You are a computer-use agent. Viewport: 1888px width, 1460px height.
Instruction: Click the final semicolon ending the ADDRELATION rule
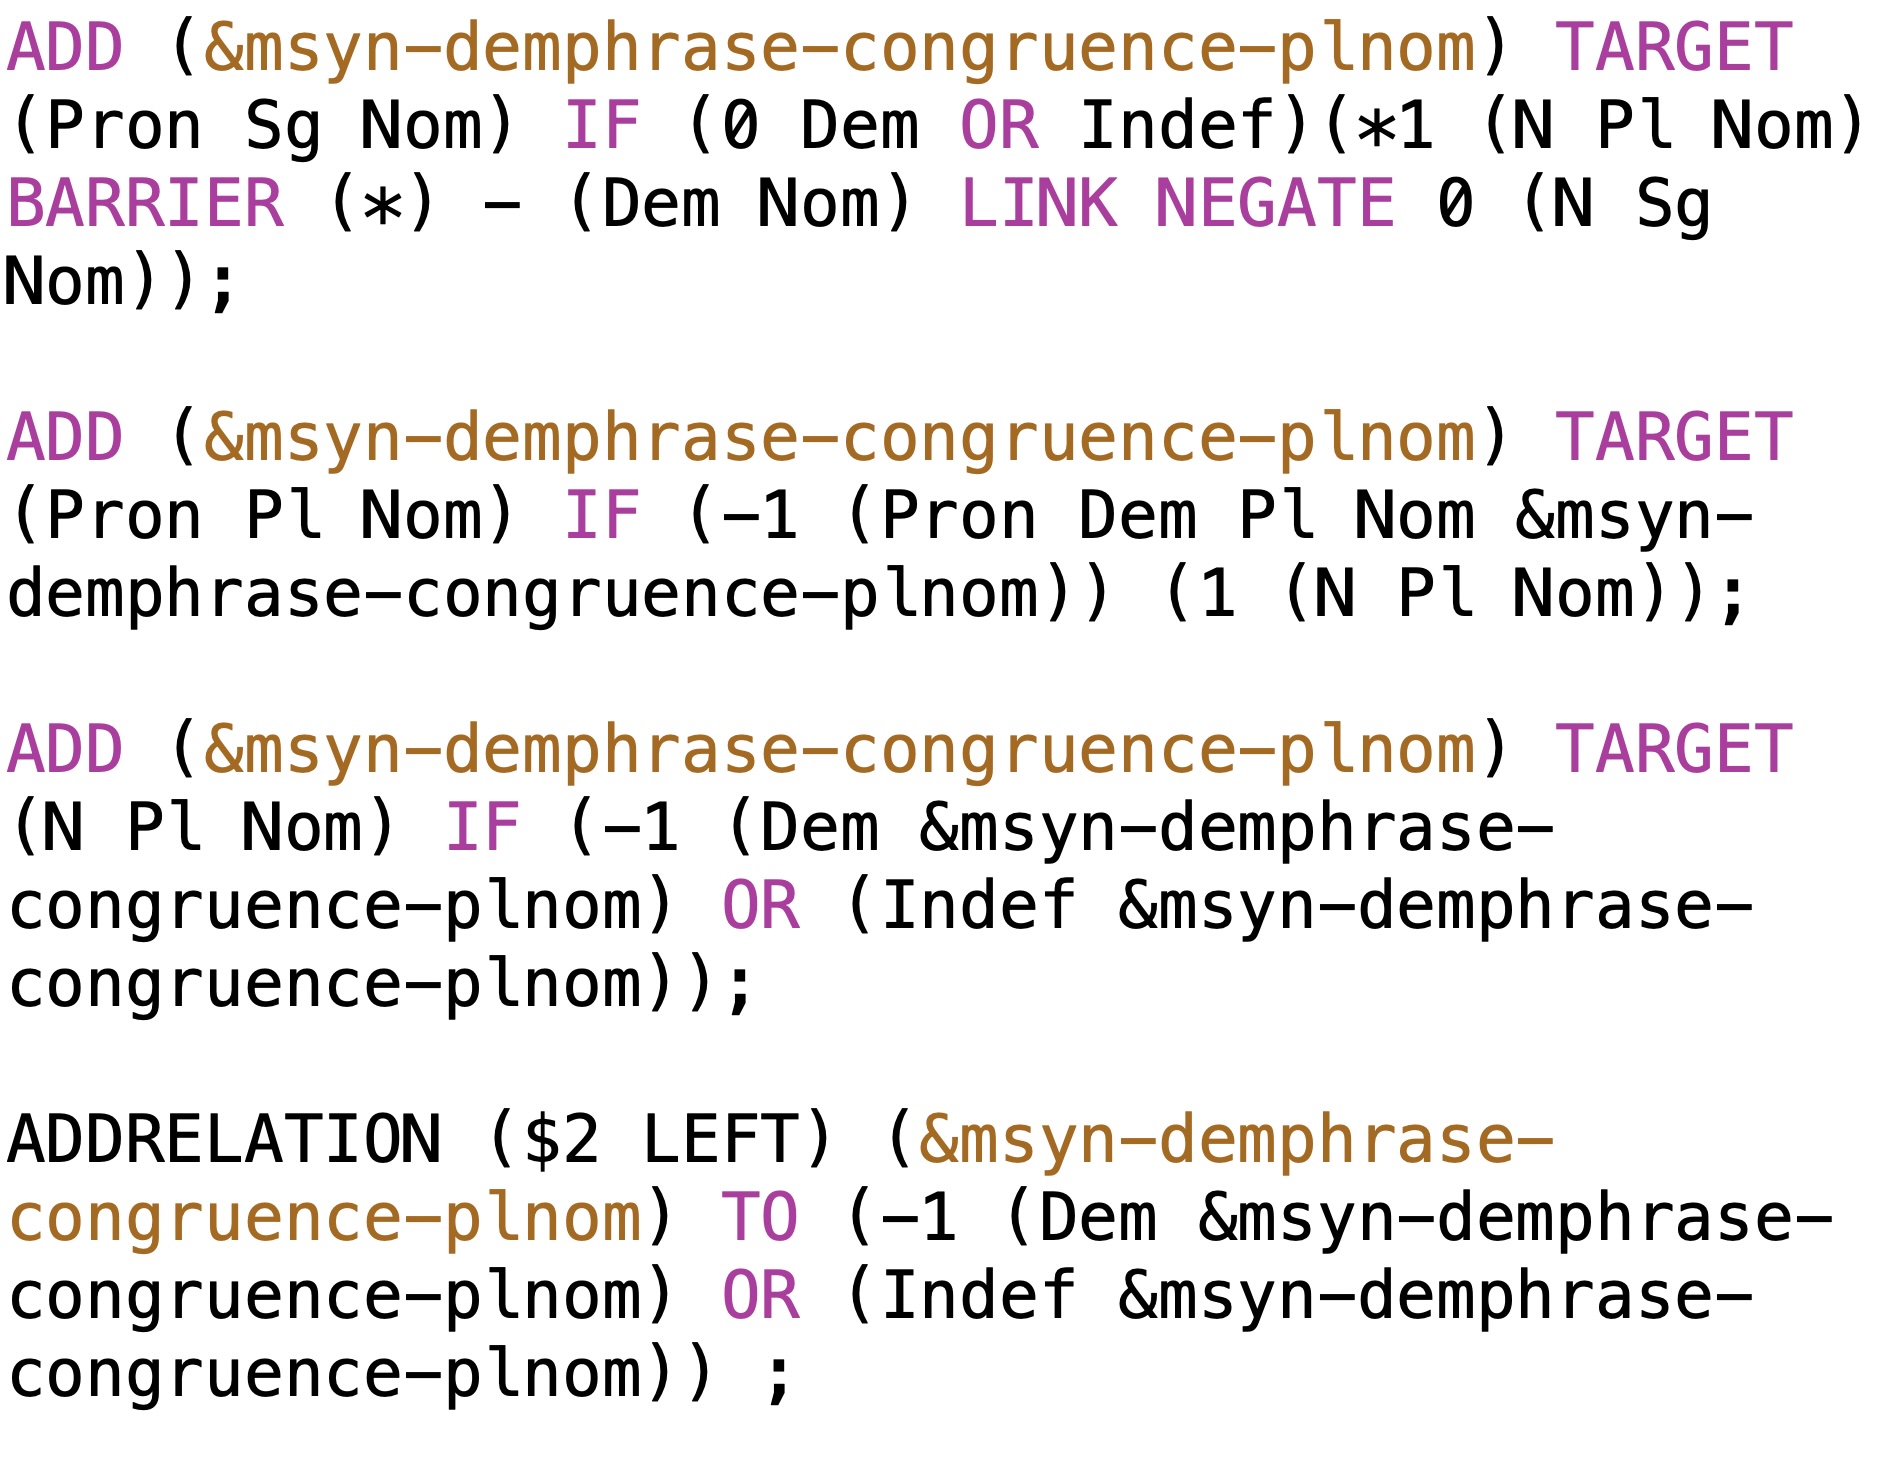click(x=778, y=1375)
